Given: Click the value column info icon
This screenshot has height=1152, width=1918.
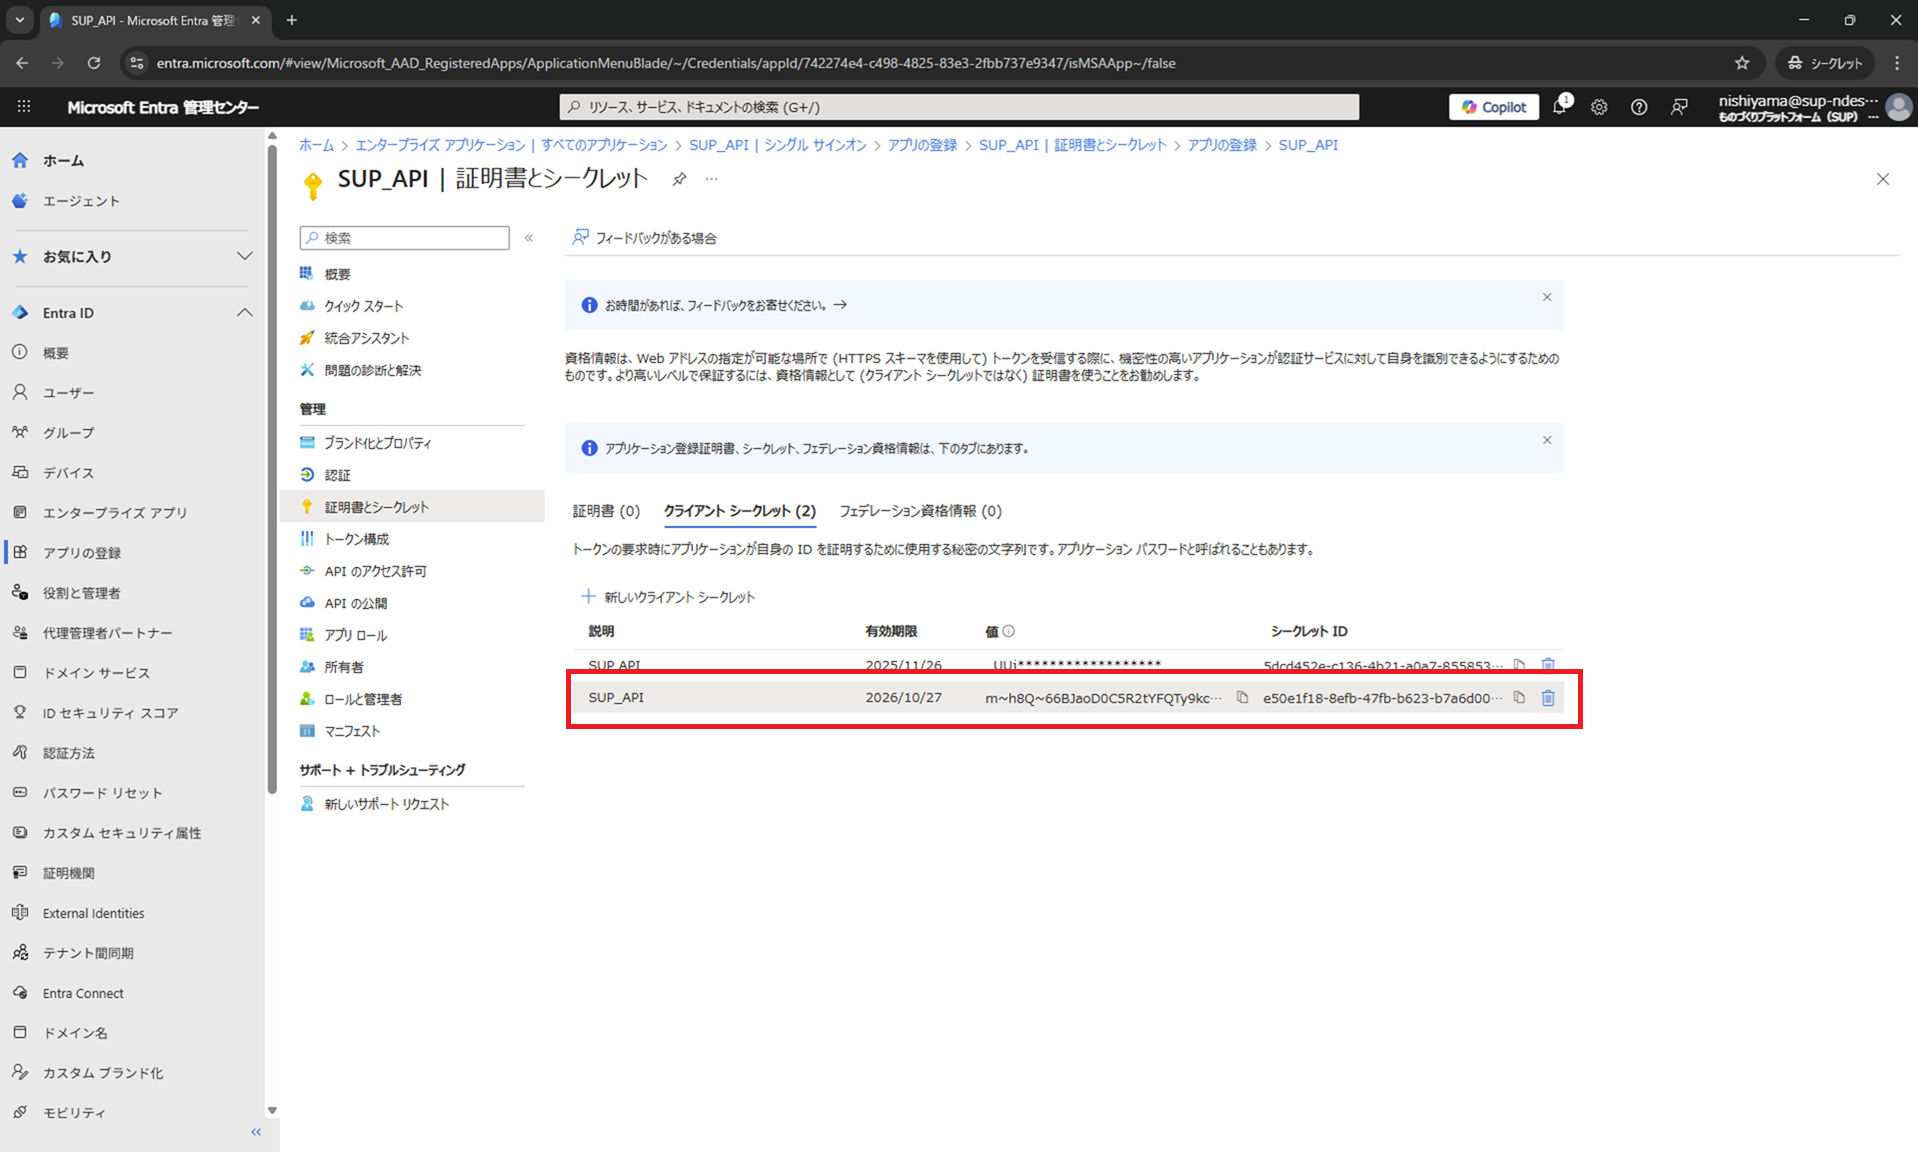Looking at the screenshot, I should pos(1009,631).
